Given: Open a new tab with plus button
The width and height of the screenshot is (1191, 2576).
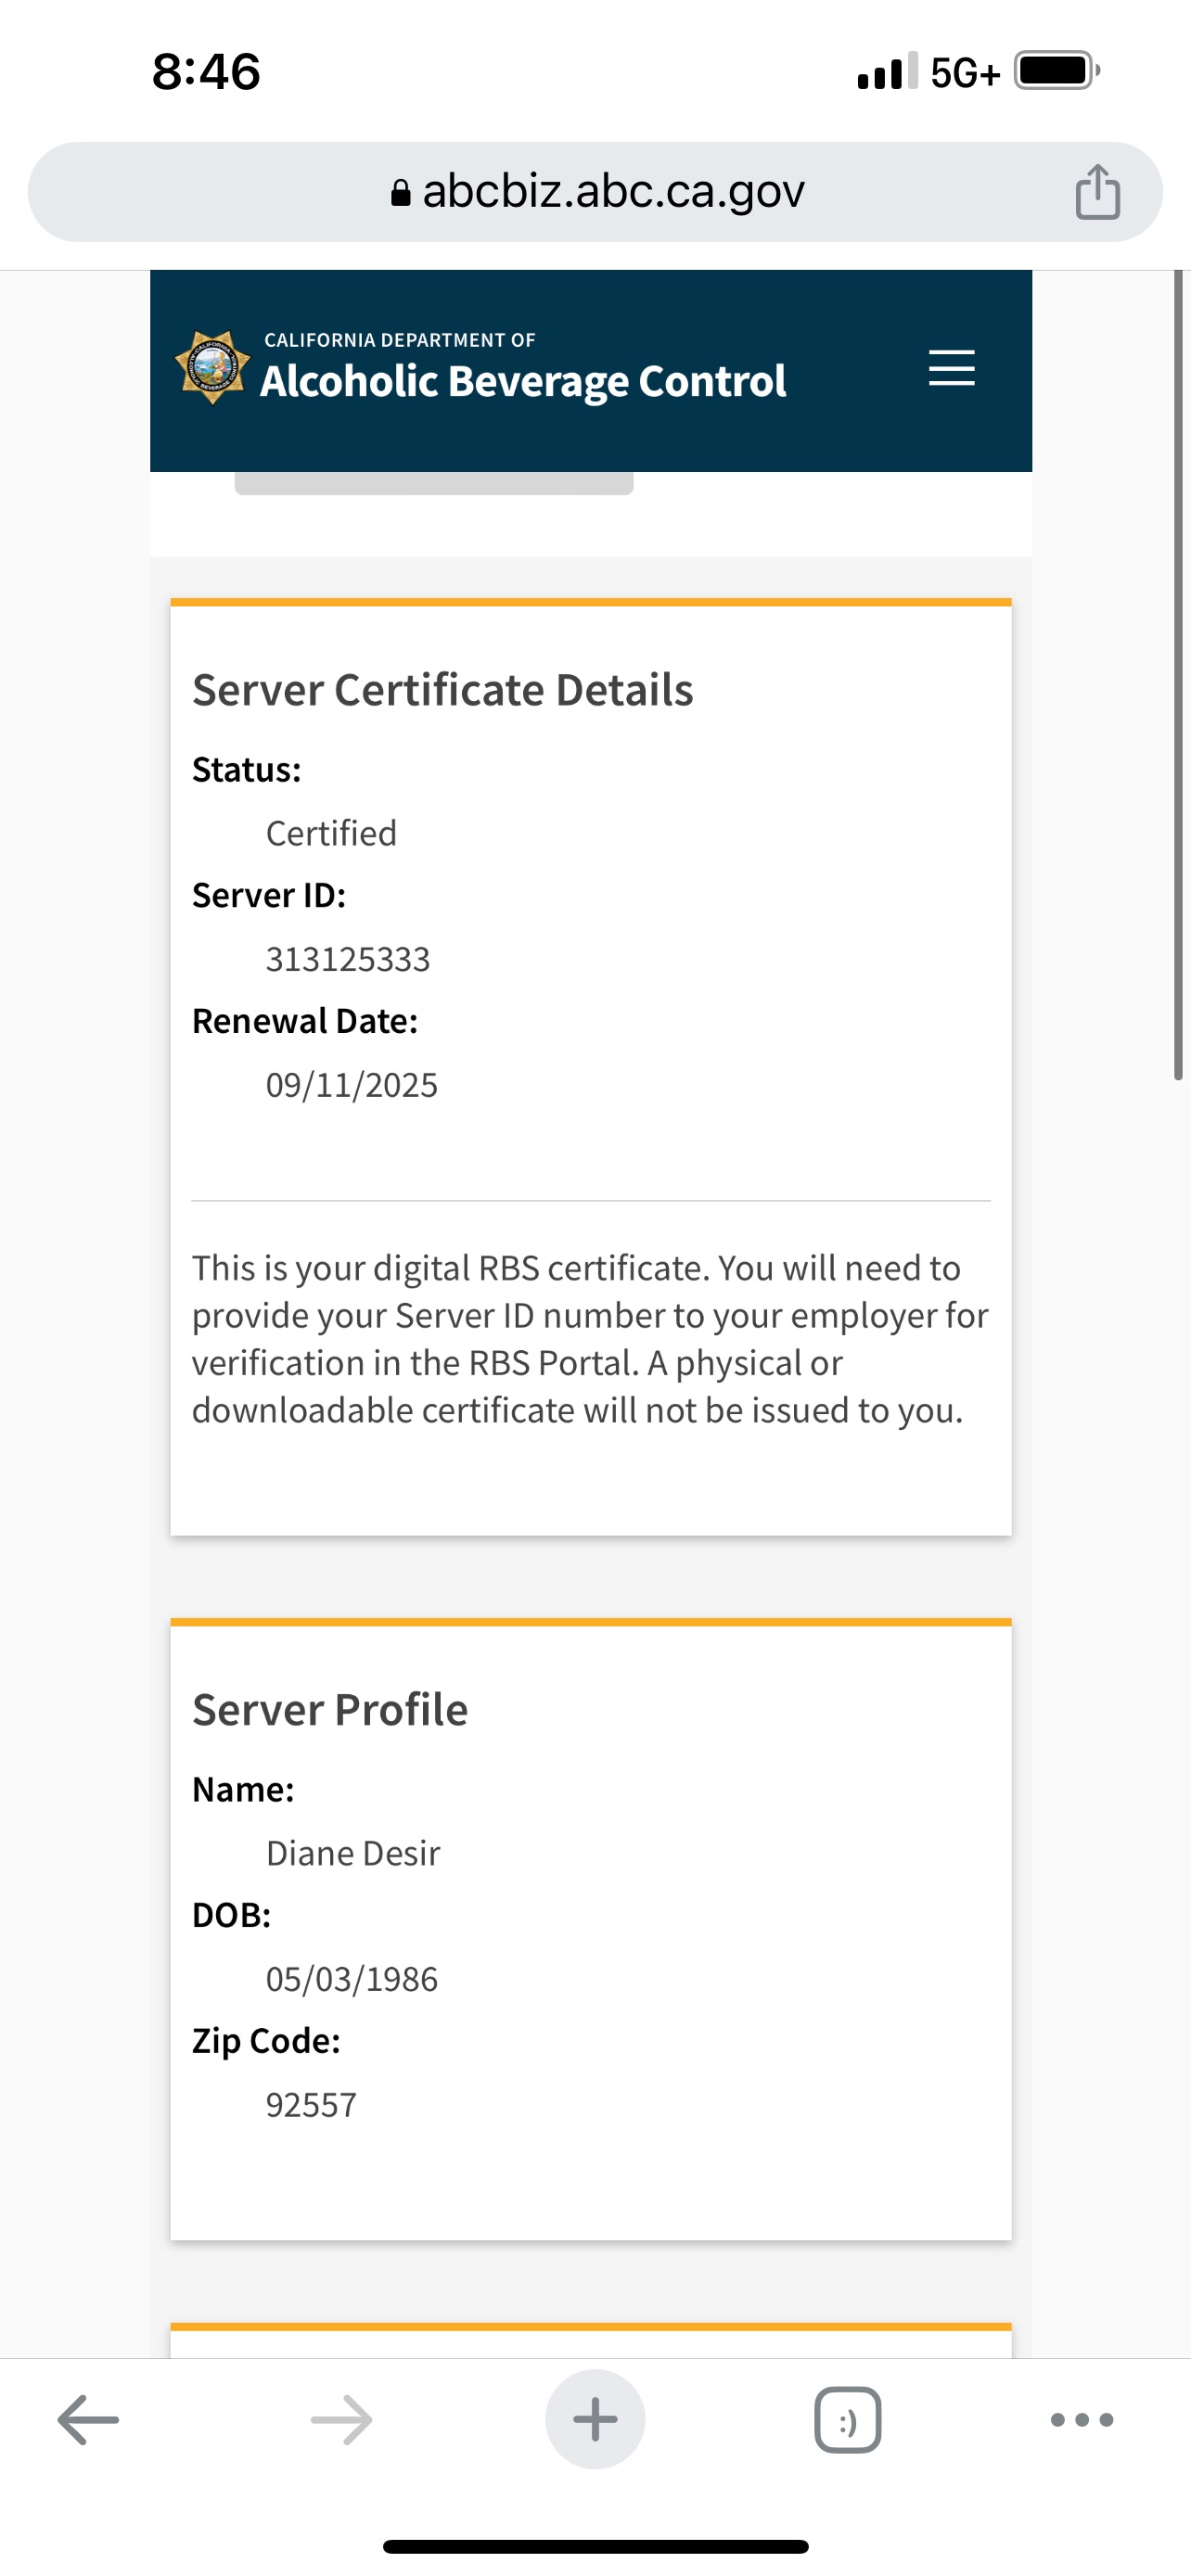Looking at the screenshot, I should tap(595, 2420).
